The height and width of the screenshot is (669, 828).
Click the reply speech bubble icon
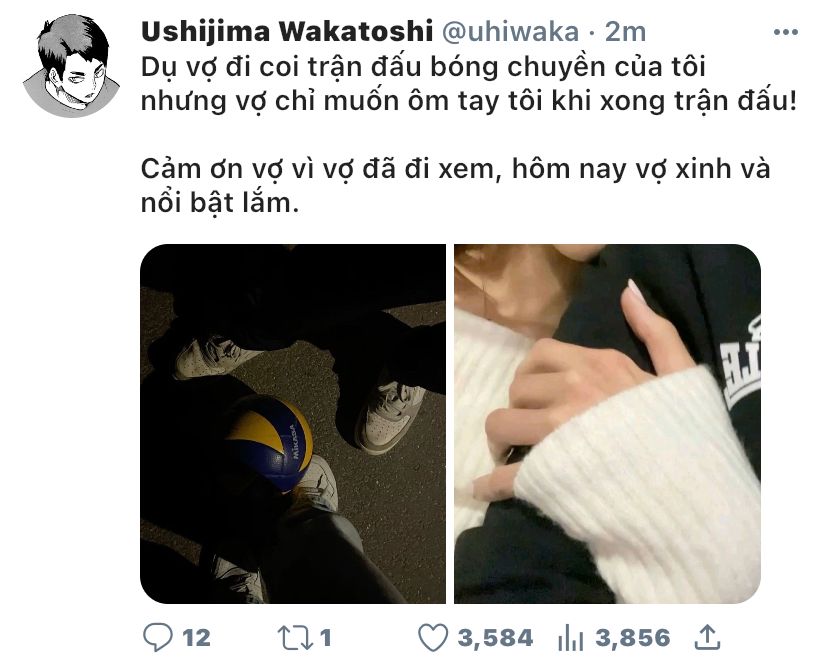point(157,637)
